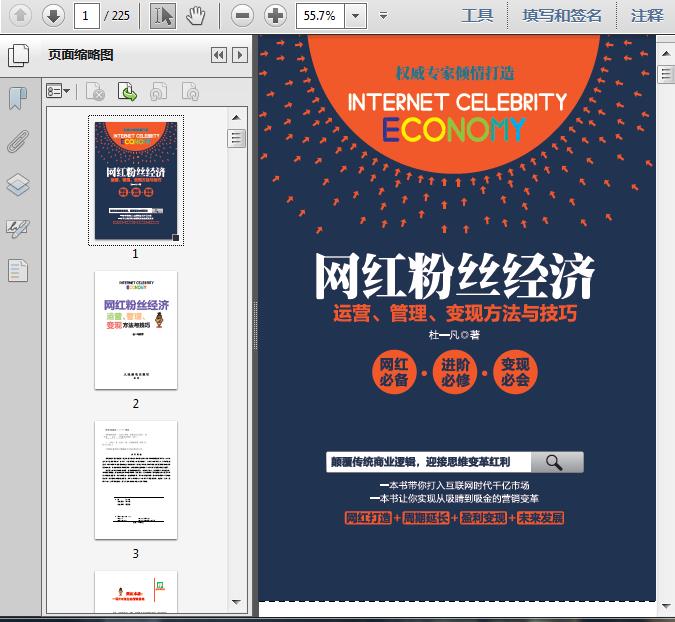Image resolution: width=675 pixels, height=622 pixels.
Task: Go to the previous page with up arrow
Action: (20, 16)
